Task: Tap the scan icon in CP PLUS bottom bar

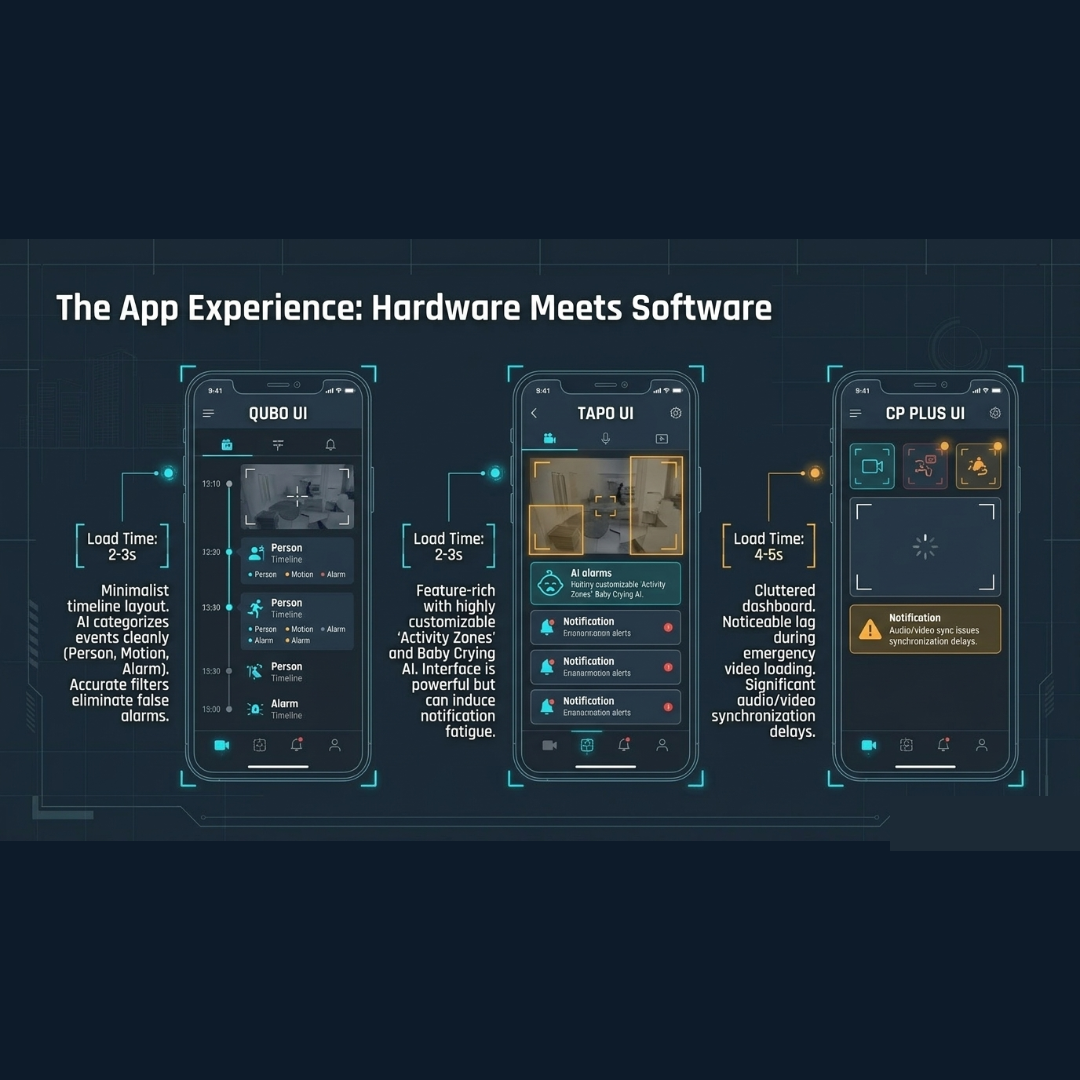Action: click(x=906, y=745)
